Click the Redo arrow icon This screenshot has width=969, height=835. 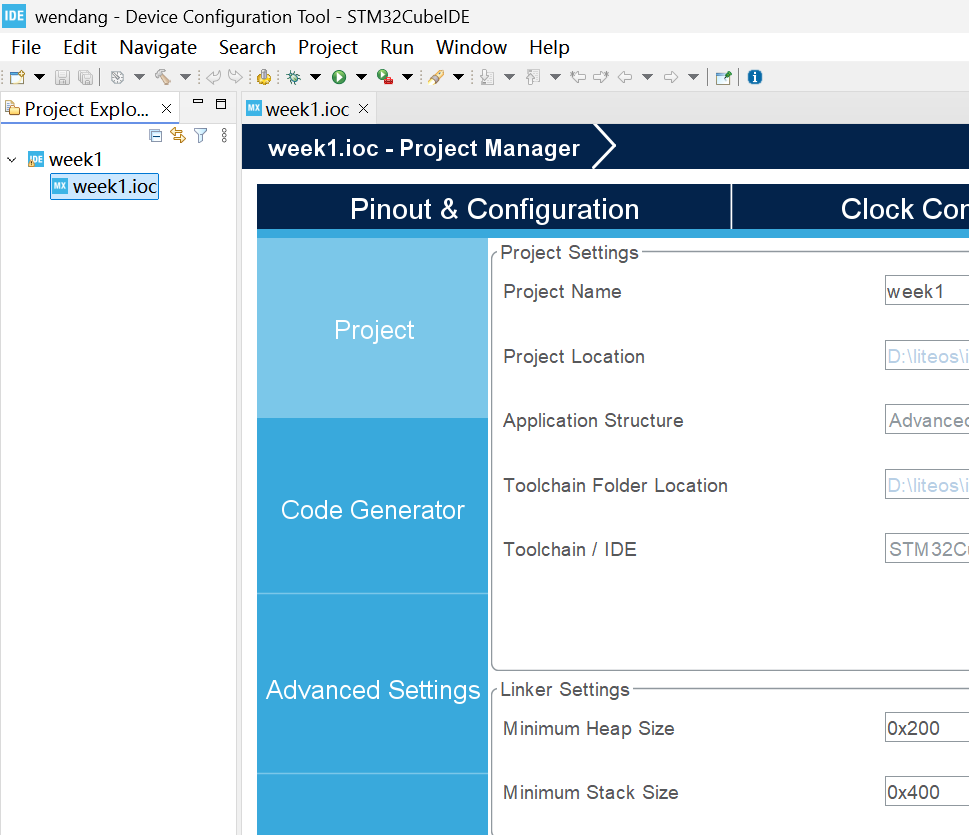click(x=235, y=77)
